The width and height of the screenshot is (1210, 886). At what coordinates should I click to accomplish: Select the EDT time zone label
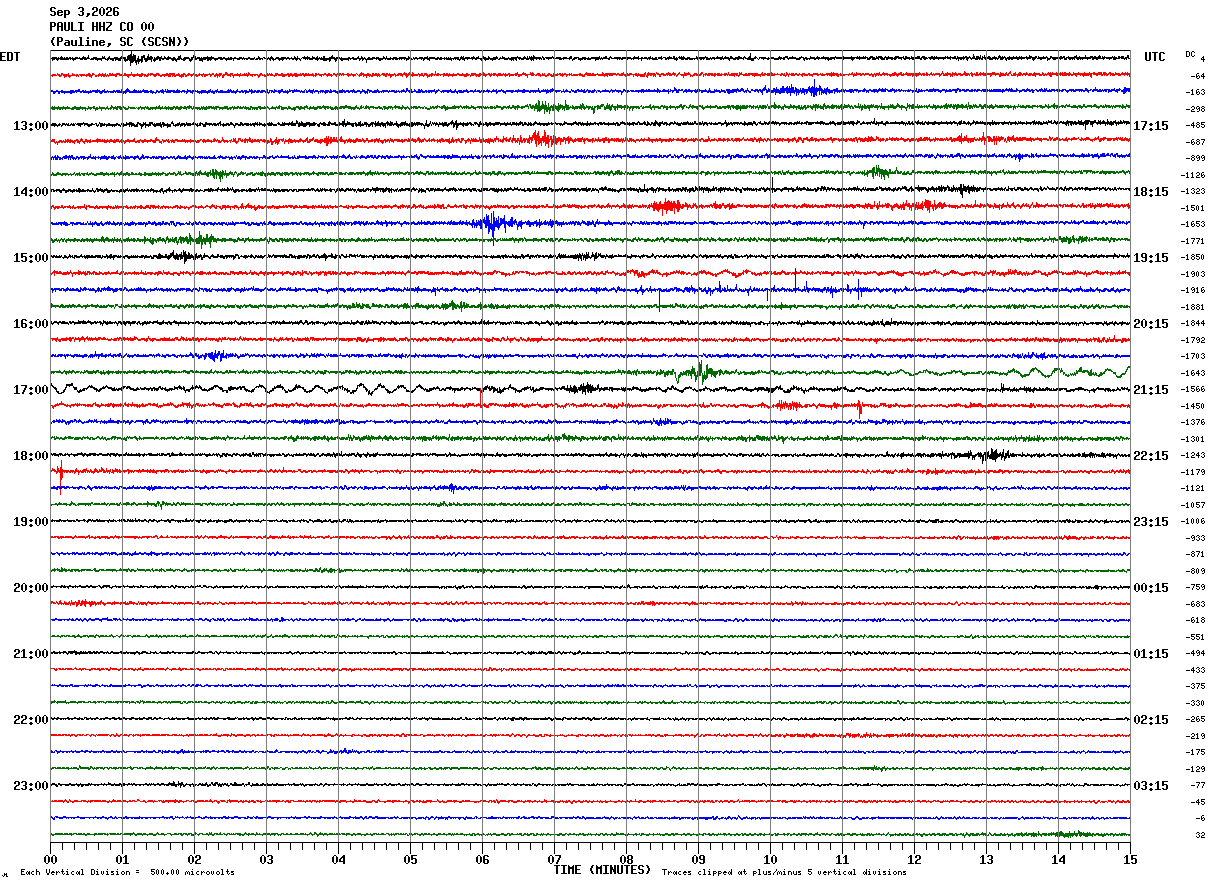[10, 57]
